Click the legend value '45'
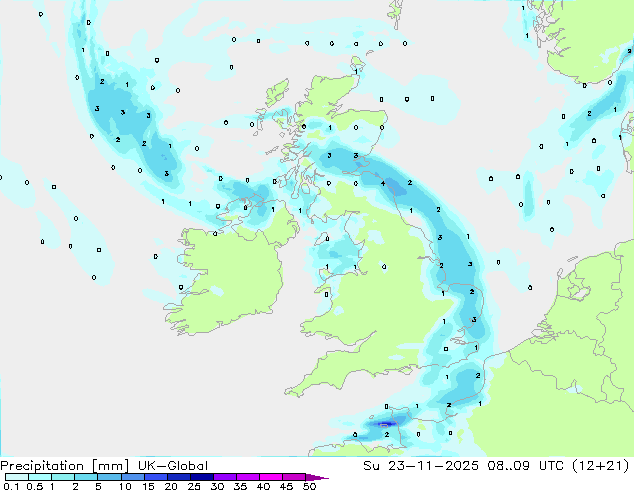 [x=286, y=486]
